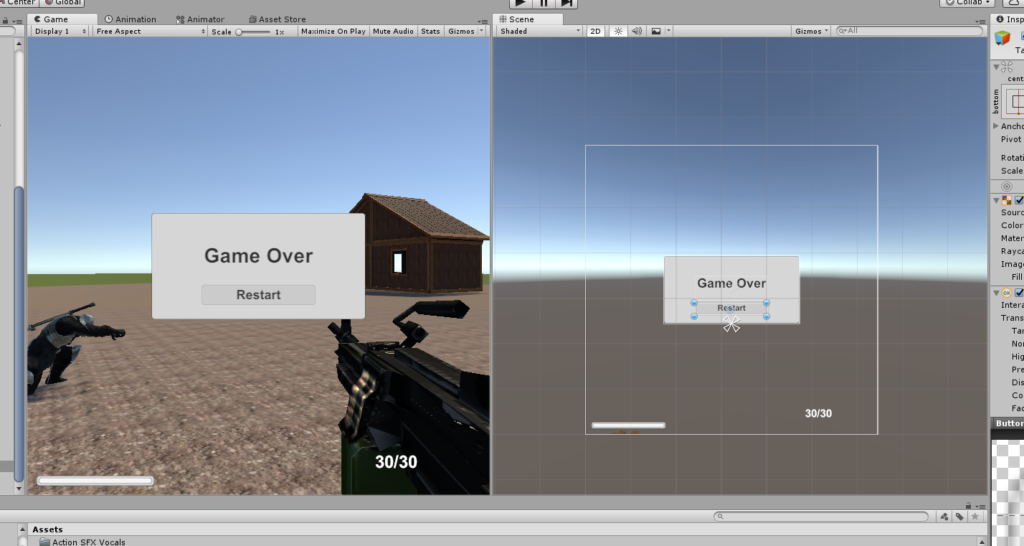The height and width of the screenshot is (546, 1024).
Task: Click the Restart button in Game view
Action: [258, 295]
